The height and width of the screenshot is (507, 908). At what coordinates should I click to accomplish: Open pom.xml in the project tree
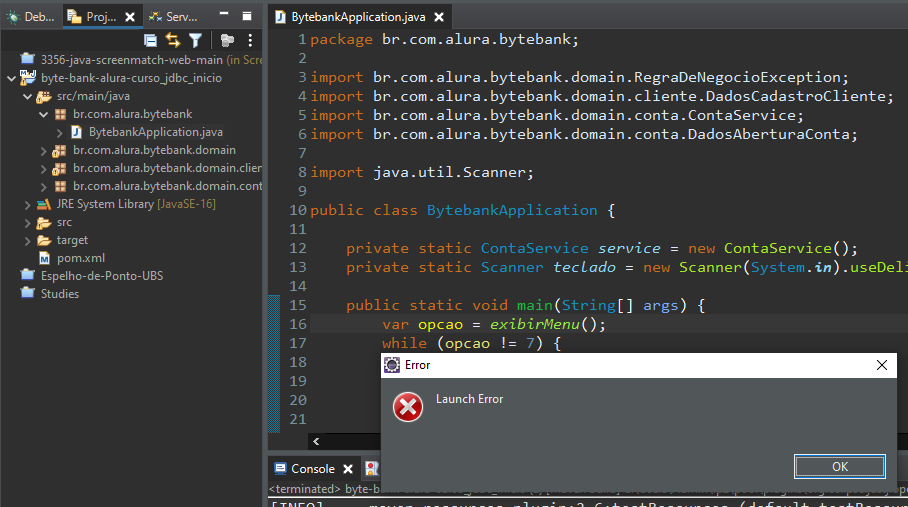pyautogui.click(x=80, y=258)
